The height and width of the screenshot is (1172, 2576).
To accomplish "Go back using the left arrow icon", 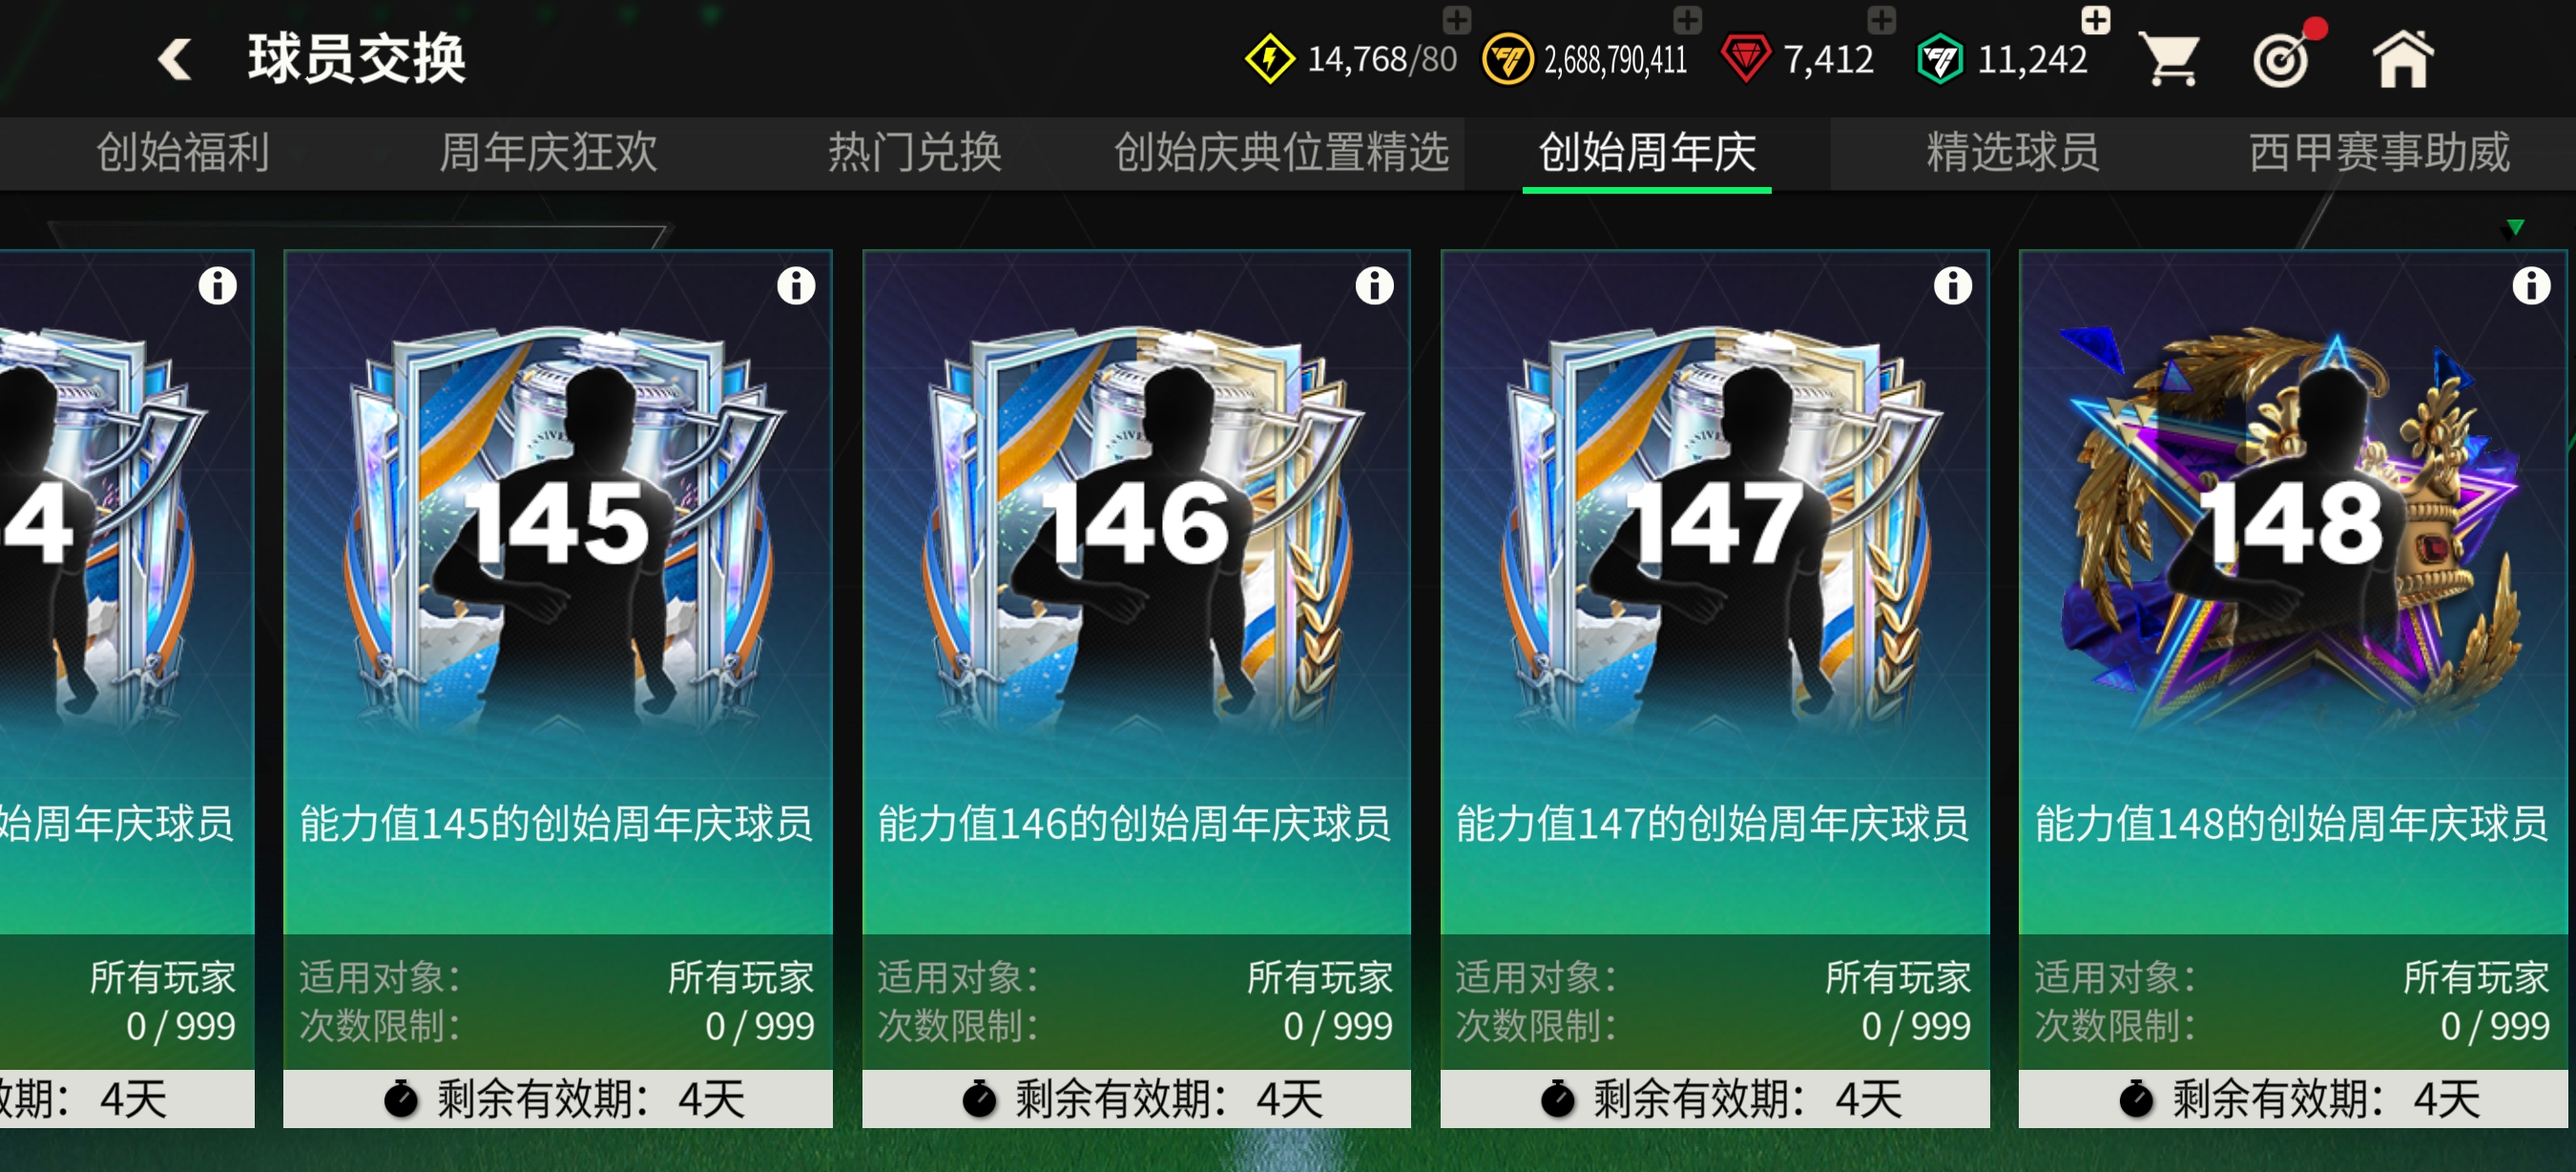I will 175,59.
